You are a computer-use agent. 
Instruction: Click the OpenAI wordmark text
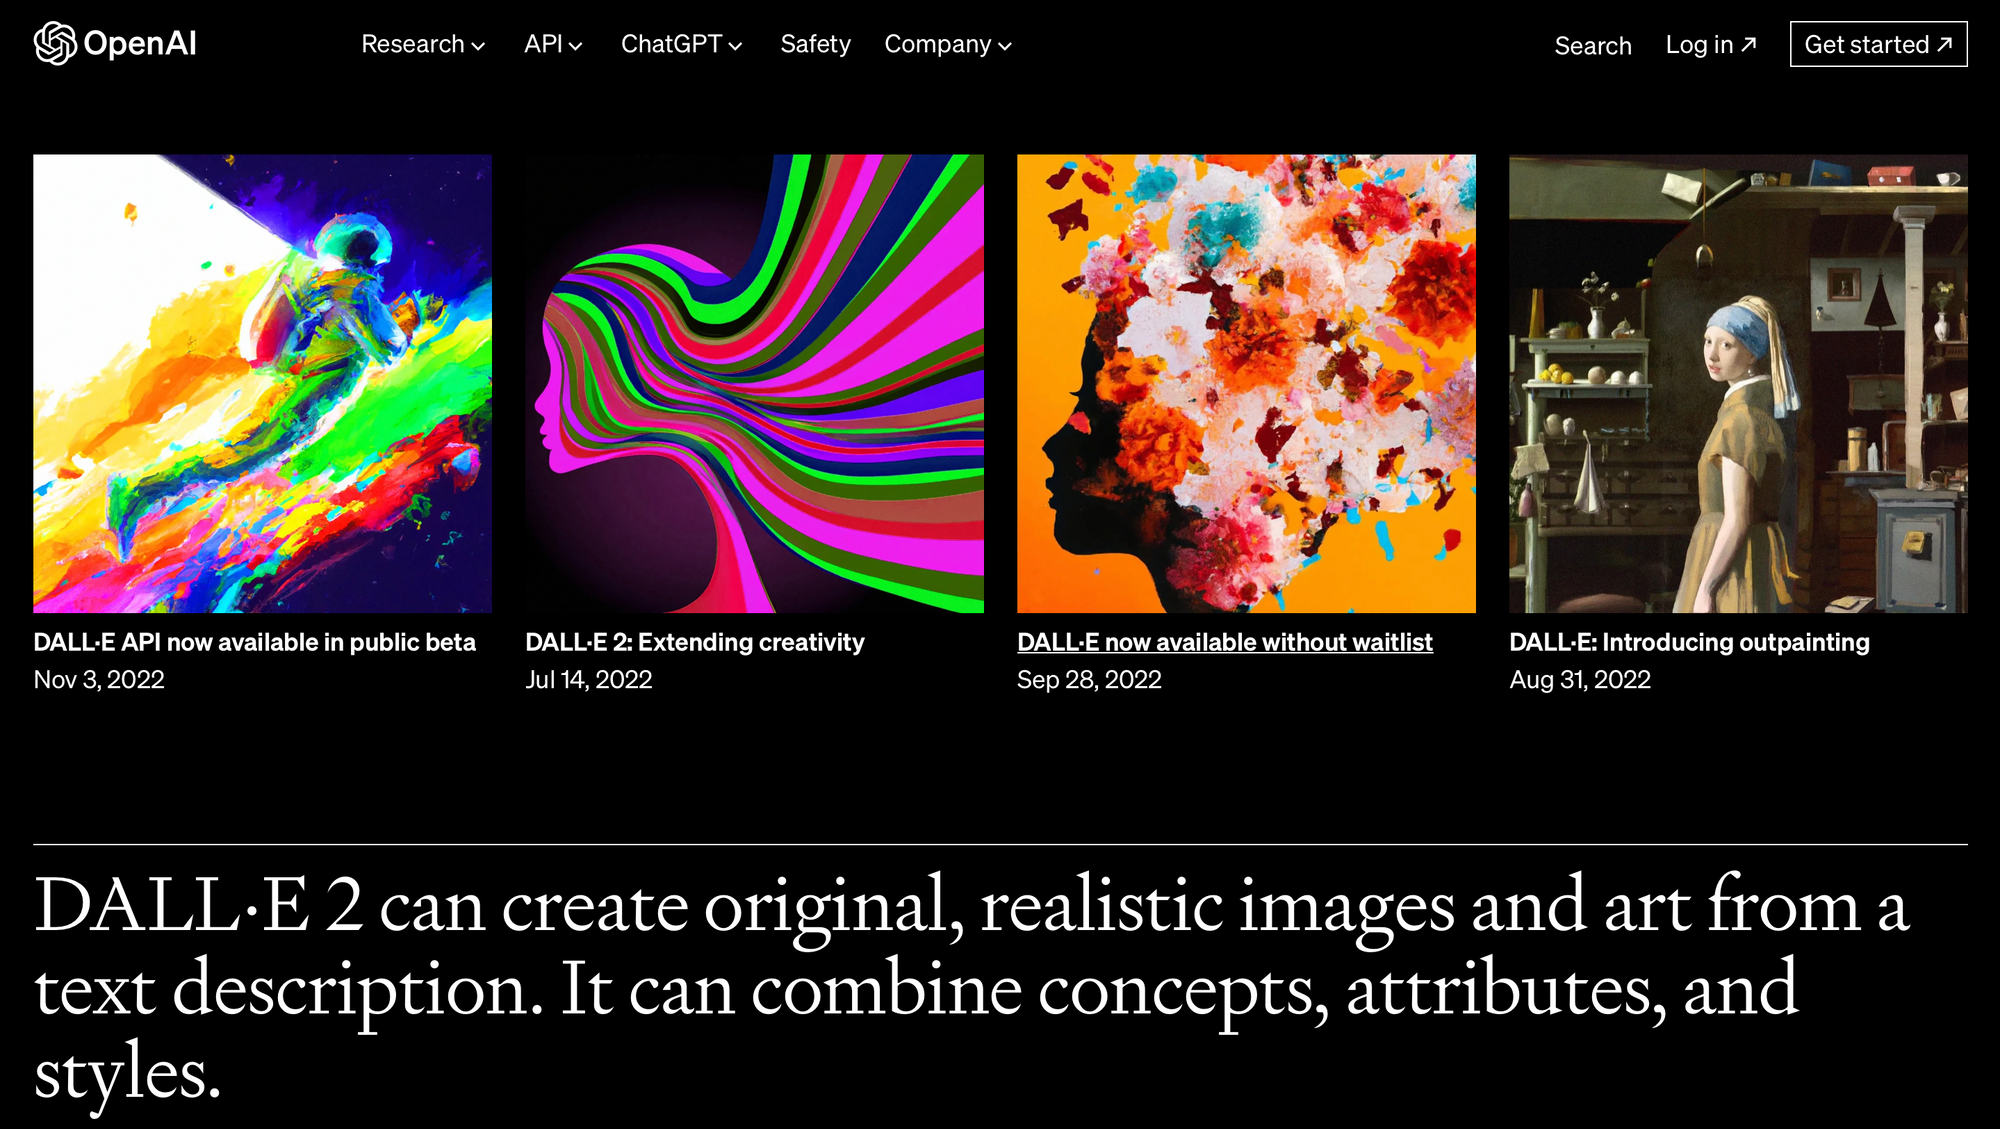(x=140, y=44)
